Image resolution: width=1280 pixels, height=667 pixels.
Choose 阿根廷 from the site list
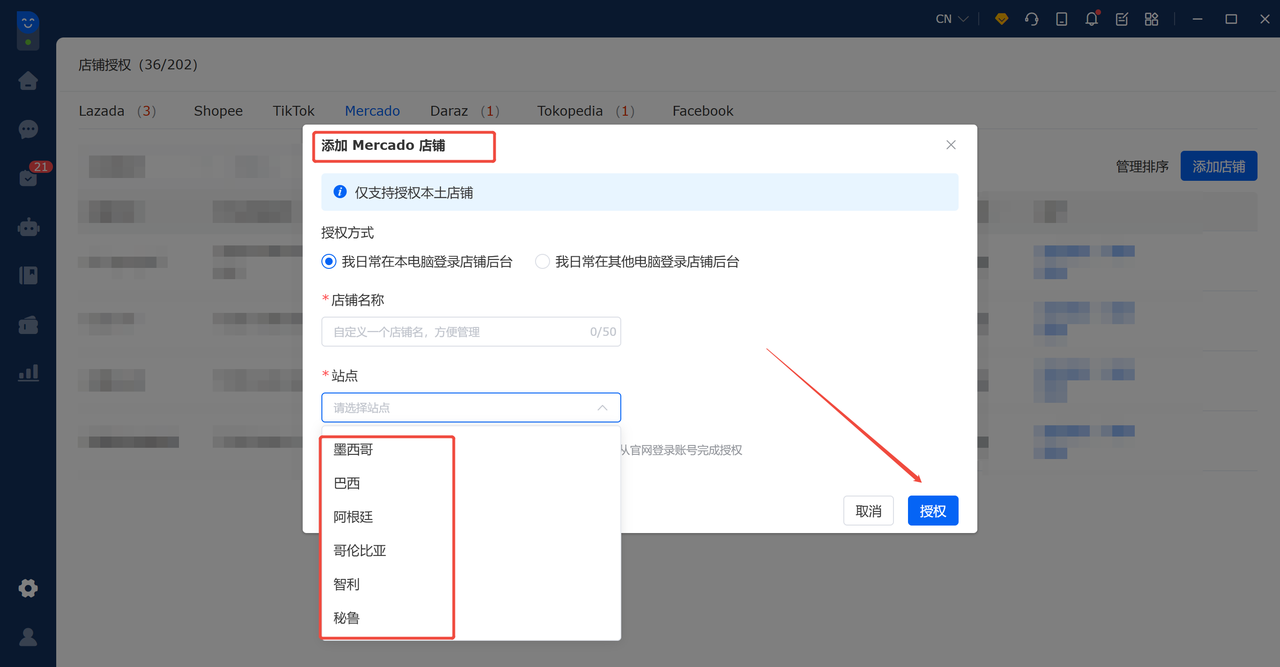pyautogui.click(x=471, y=517)
